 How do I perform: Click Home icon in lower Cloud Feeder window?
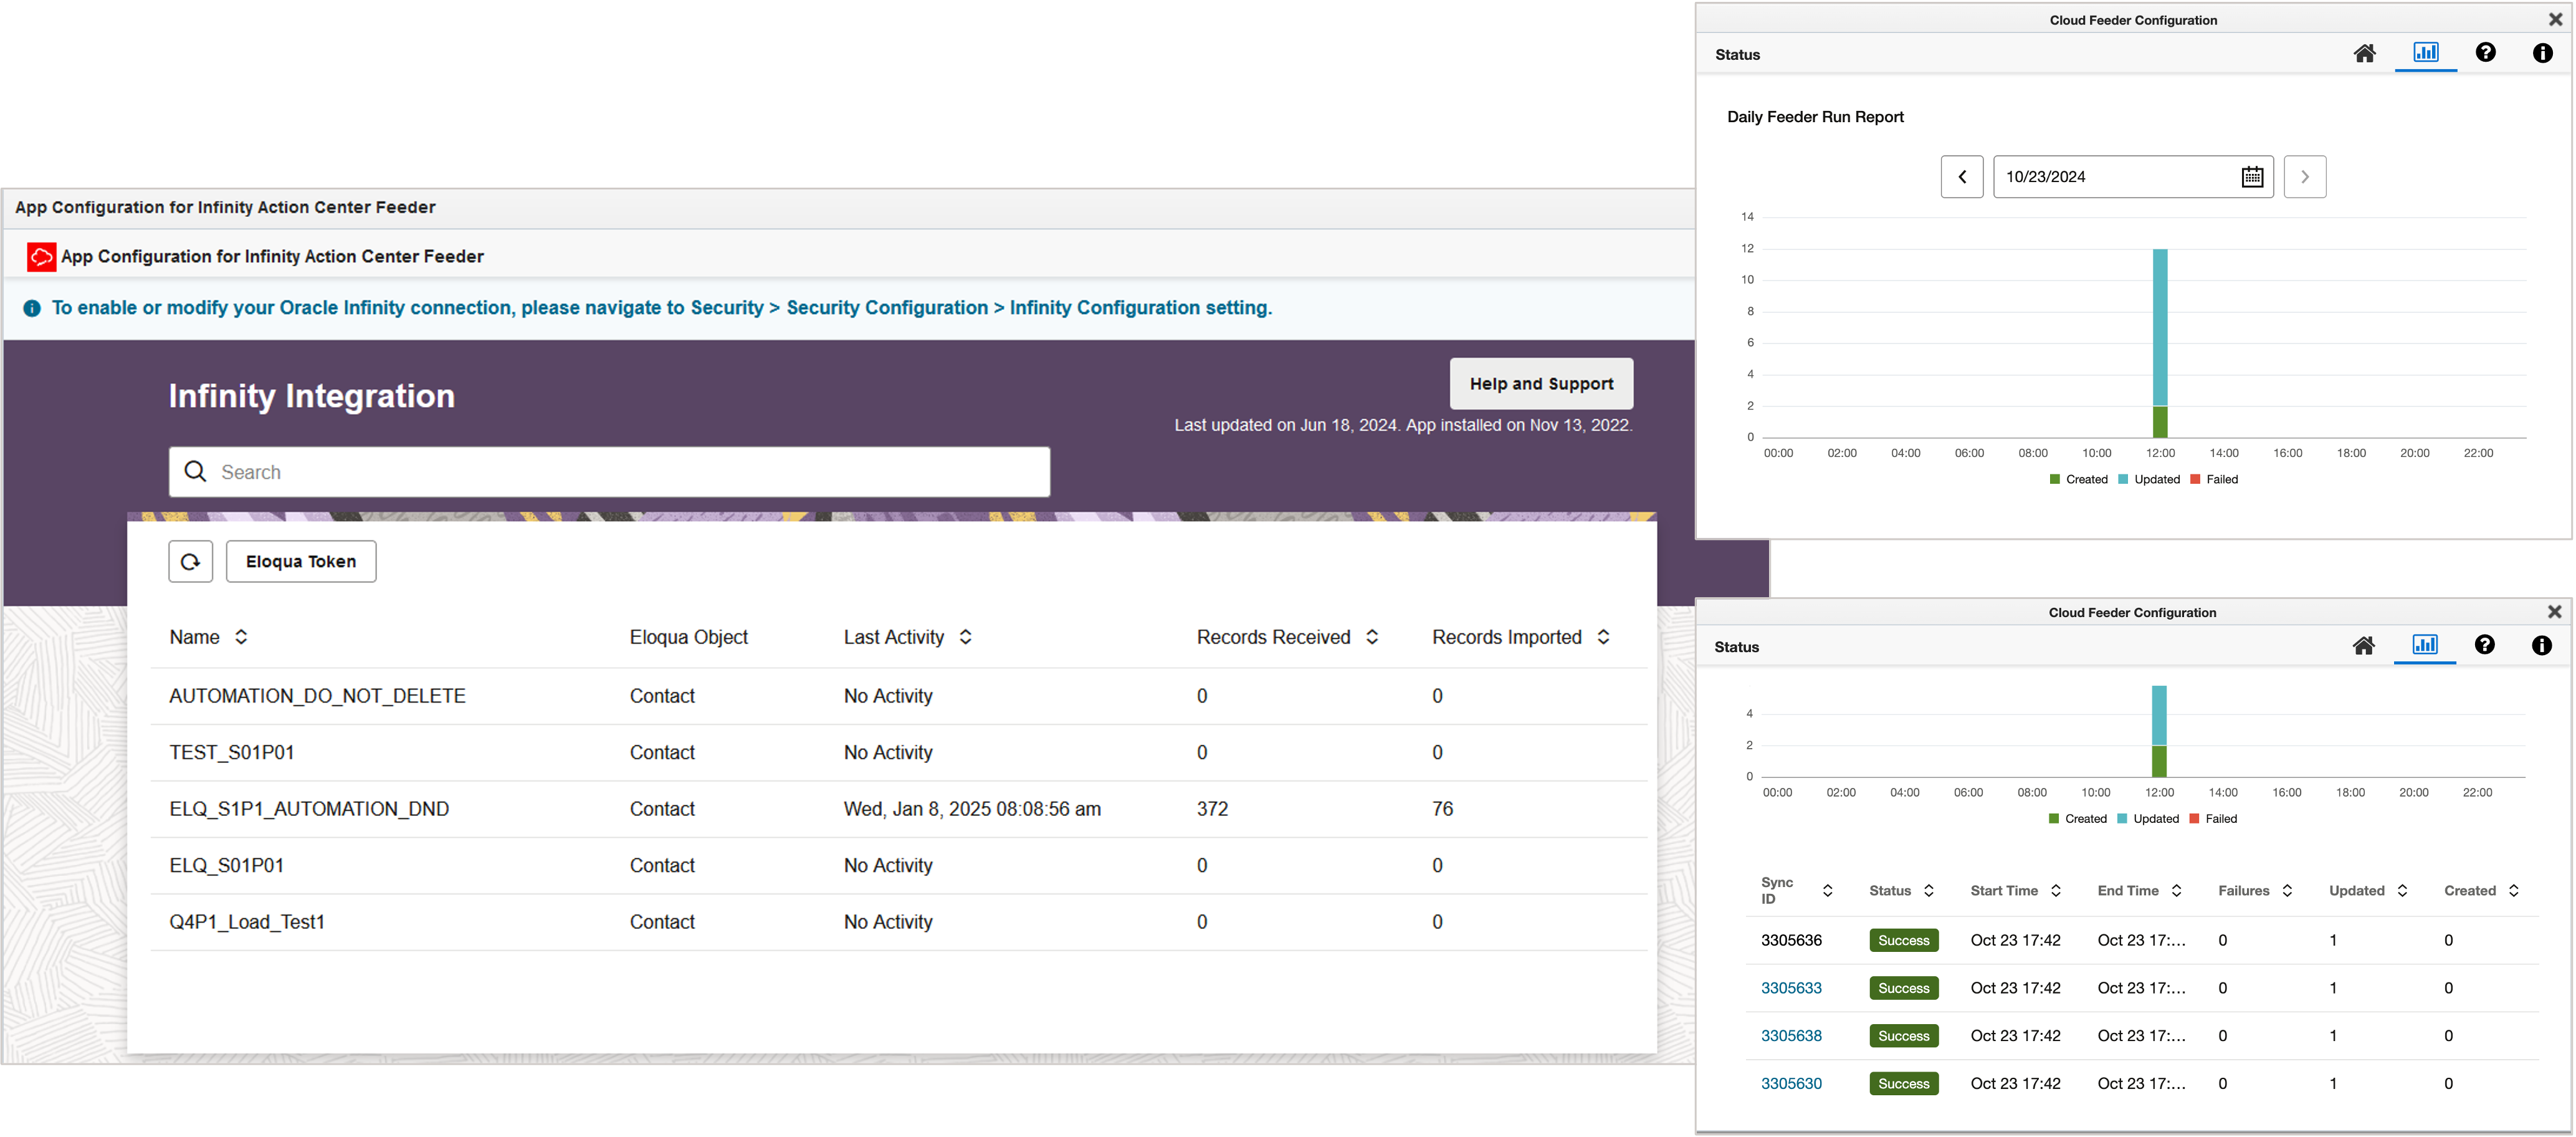tap(2363, 646)
